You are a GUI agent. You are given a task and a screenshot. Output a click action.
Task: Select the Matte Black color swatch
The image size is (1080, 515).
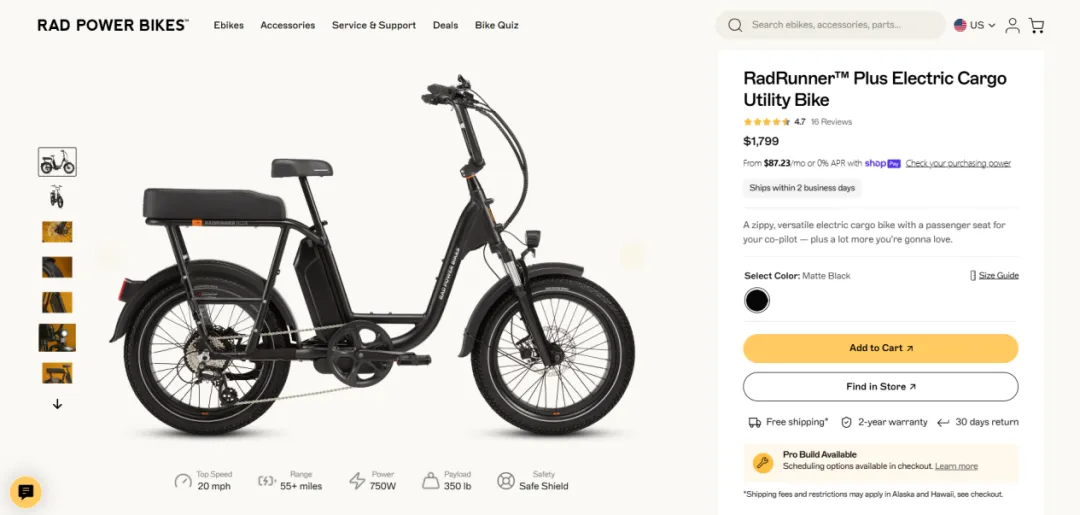pyautogui.click(x=757, y=300)
